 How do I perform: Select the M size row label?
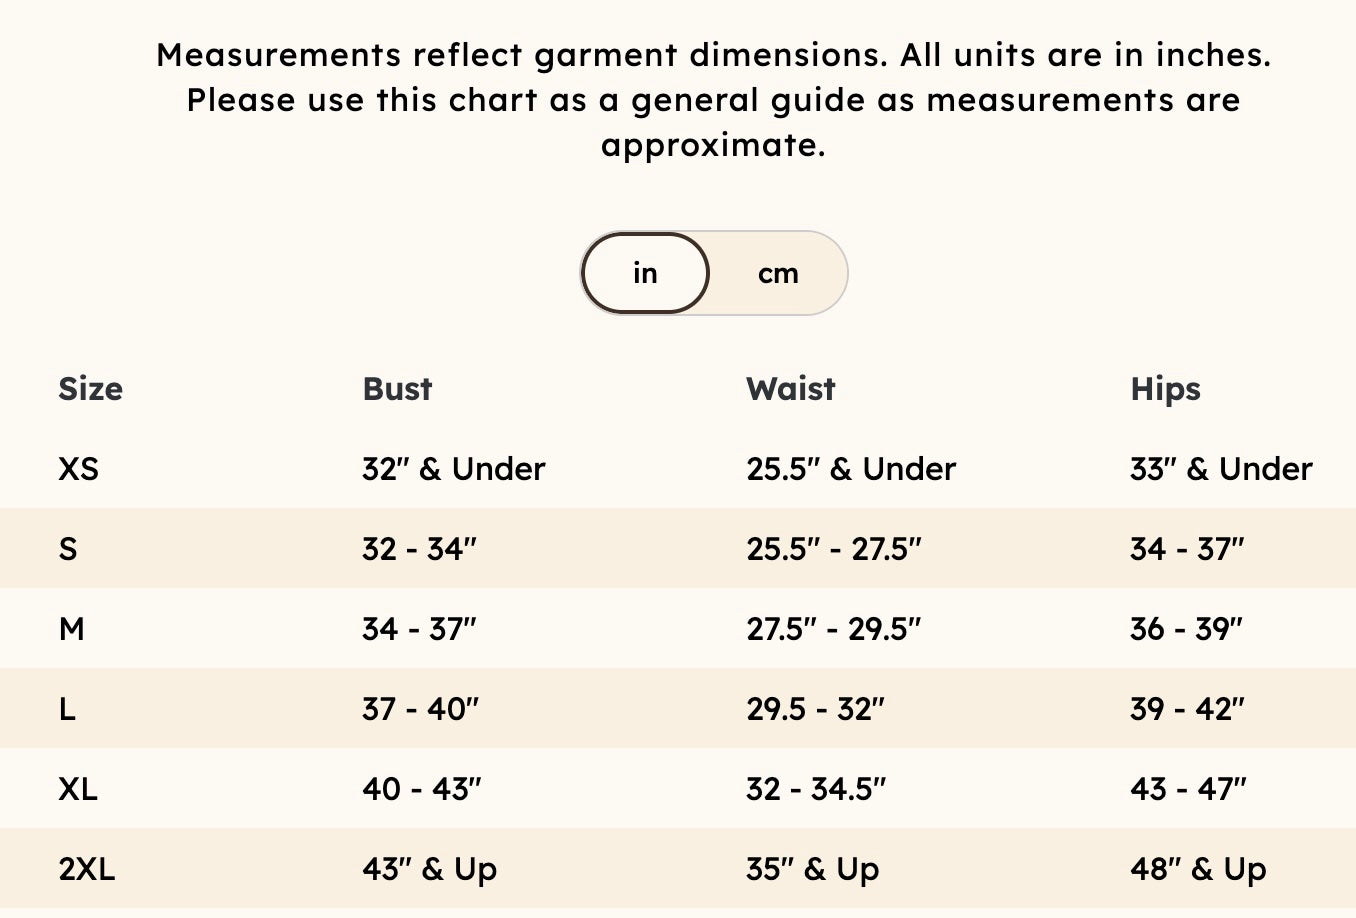(x=72, y=629)
